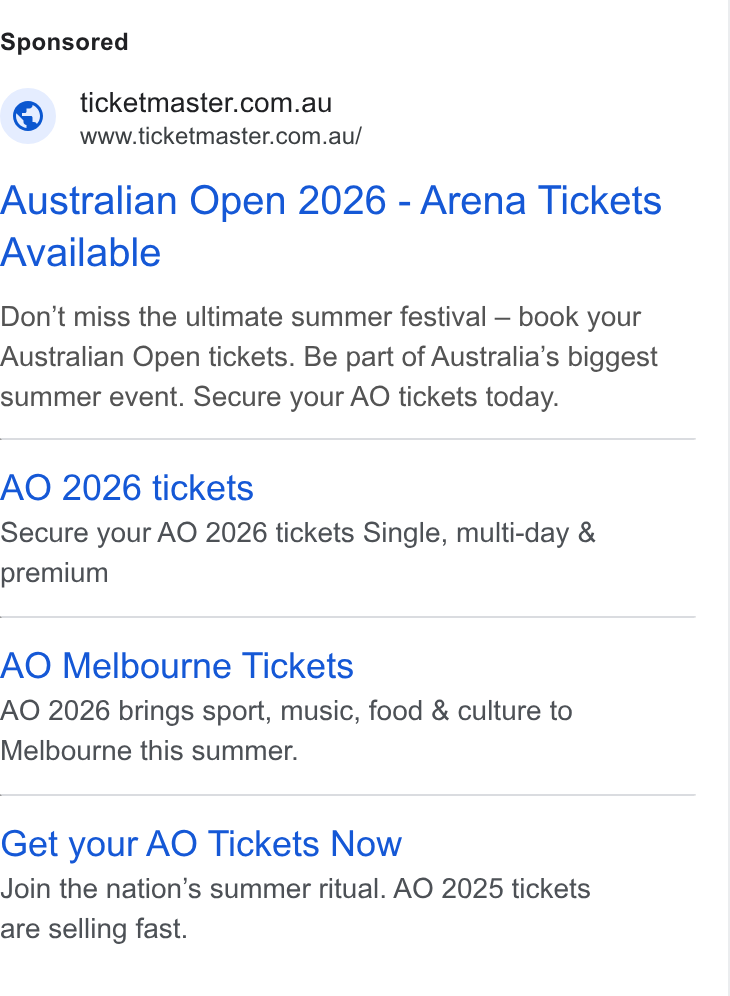Image resolution: width=730 pixels, height=996 pixels.
Task: Open 'Australian Open 2026 - Arena Tickets' headline line
Action: (331, 201)
